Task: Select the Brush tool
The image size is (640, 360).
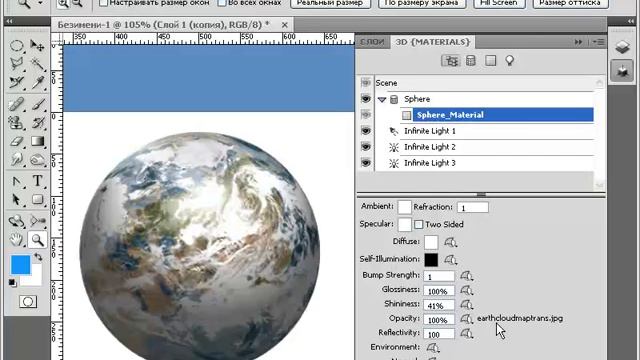Action: tap(38, 105)
